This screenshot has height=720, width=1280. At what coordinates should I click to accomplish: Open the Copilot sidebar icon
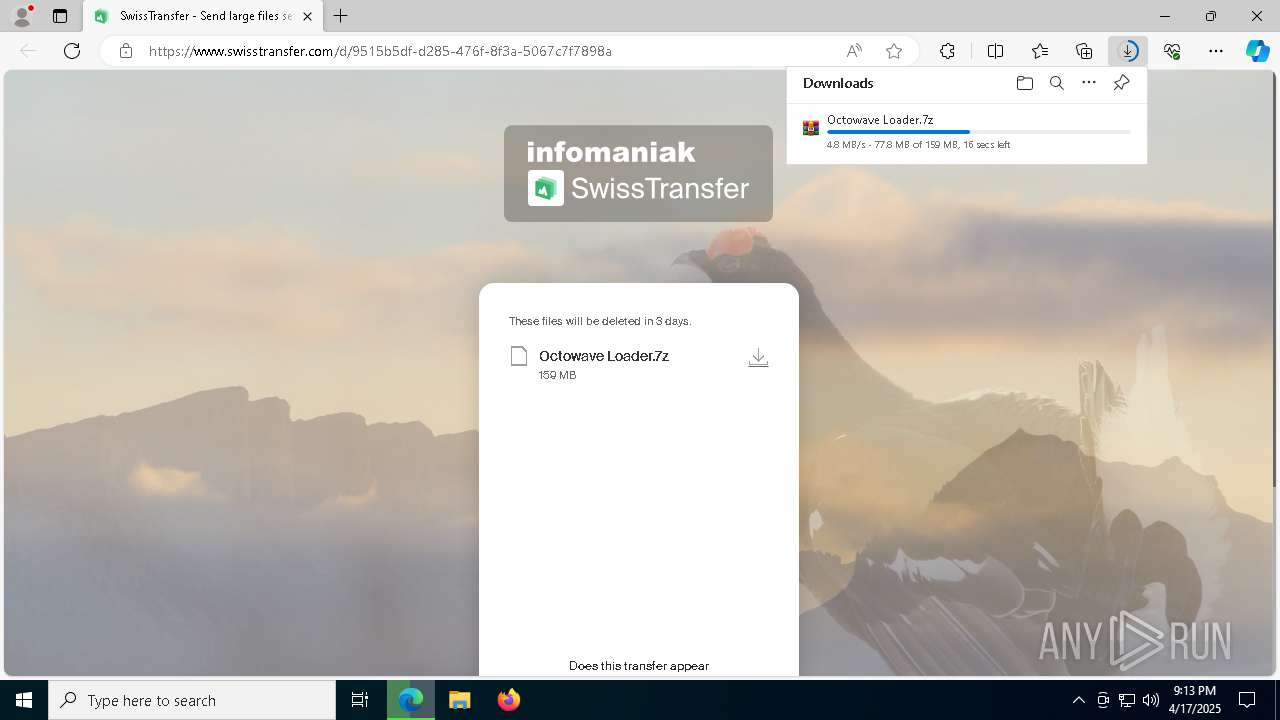(1258, 51)
